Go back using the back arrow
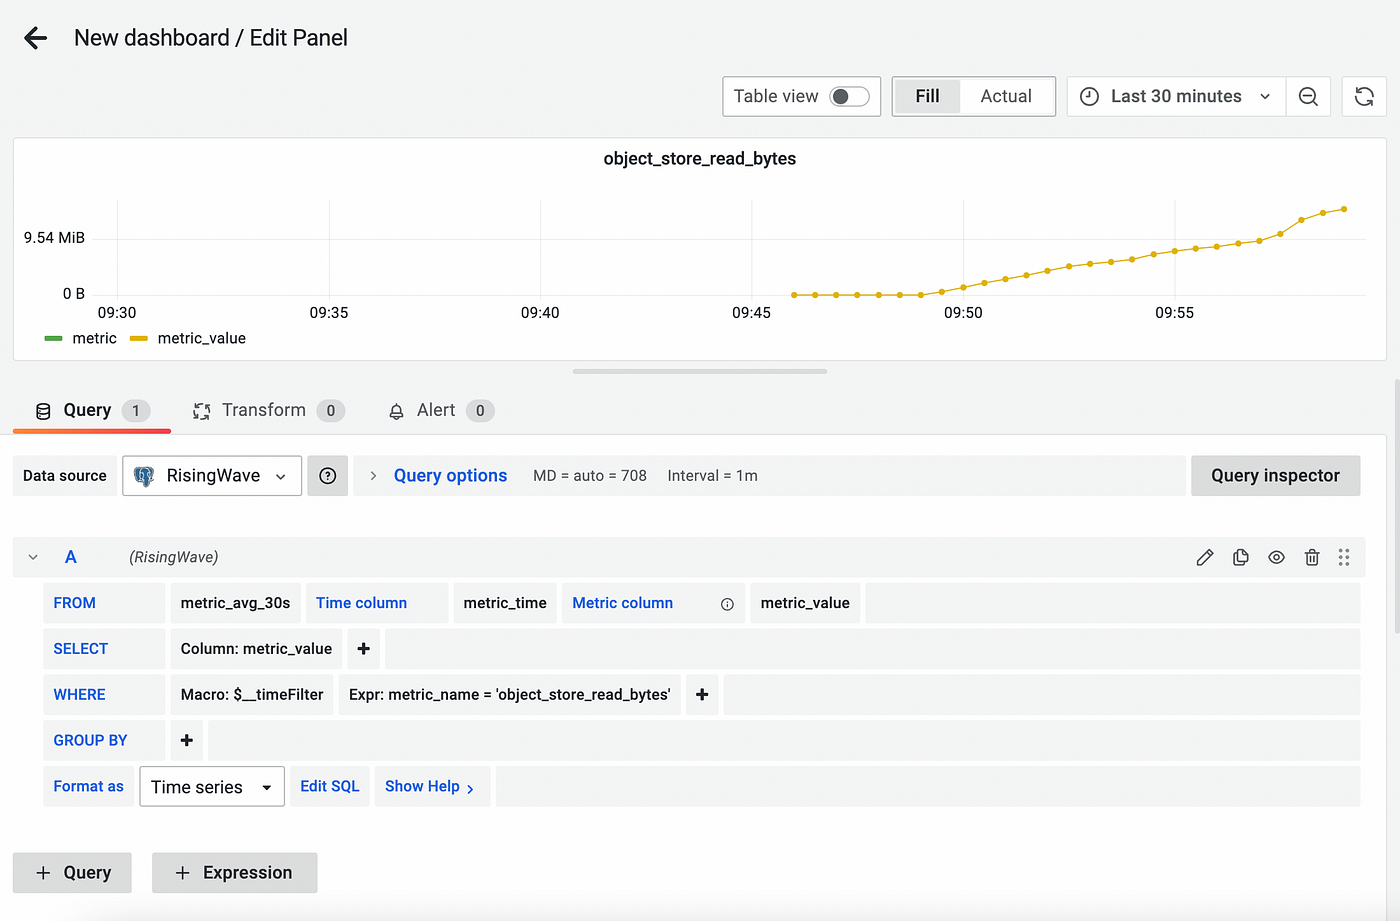The height and width of the screenshot is (921, 1400). [x=35, y=37]
